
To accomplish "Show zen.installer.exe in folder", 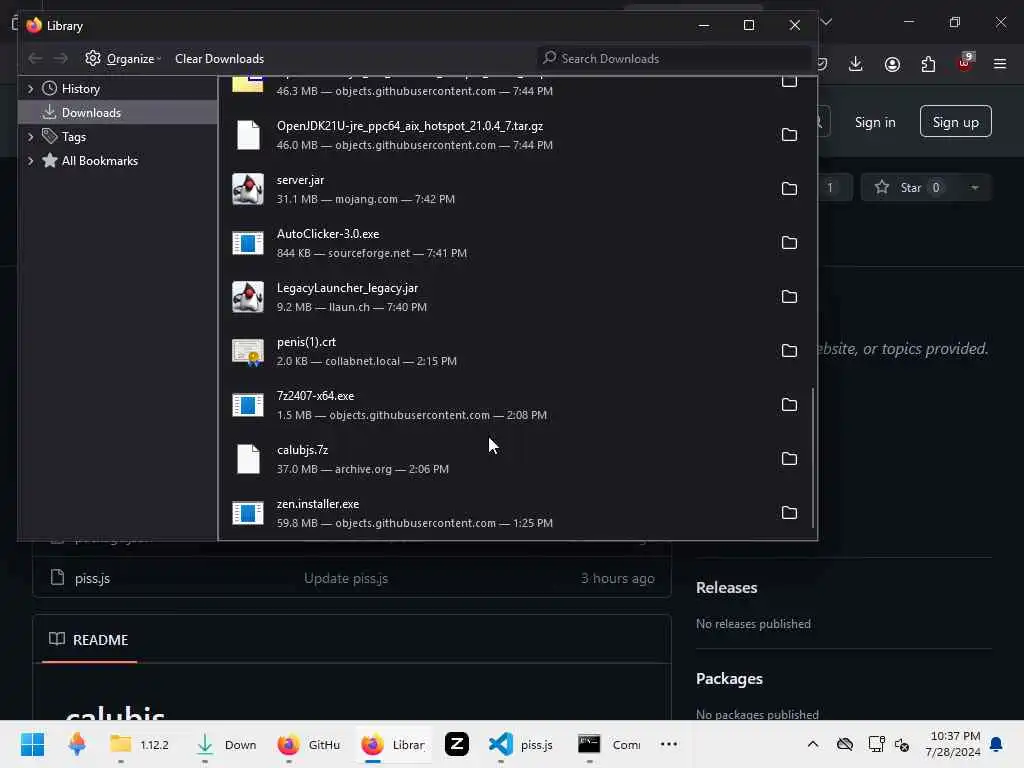I will (789, 513).
